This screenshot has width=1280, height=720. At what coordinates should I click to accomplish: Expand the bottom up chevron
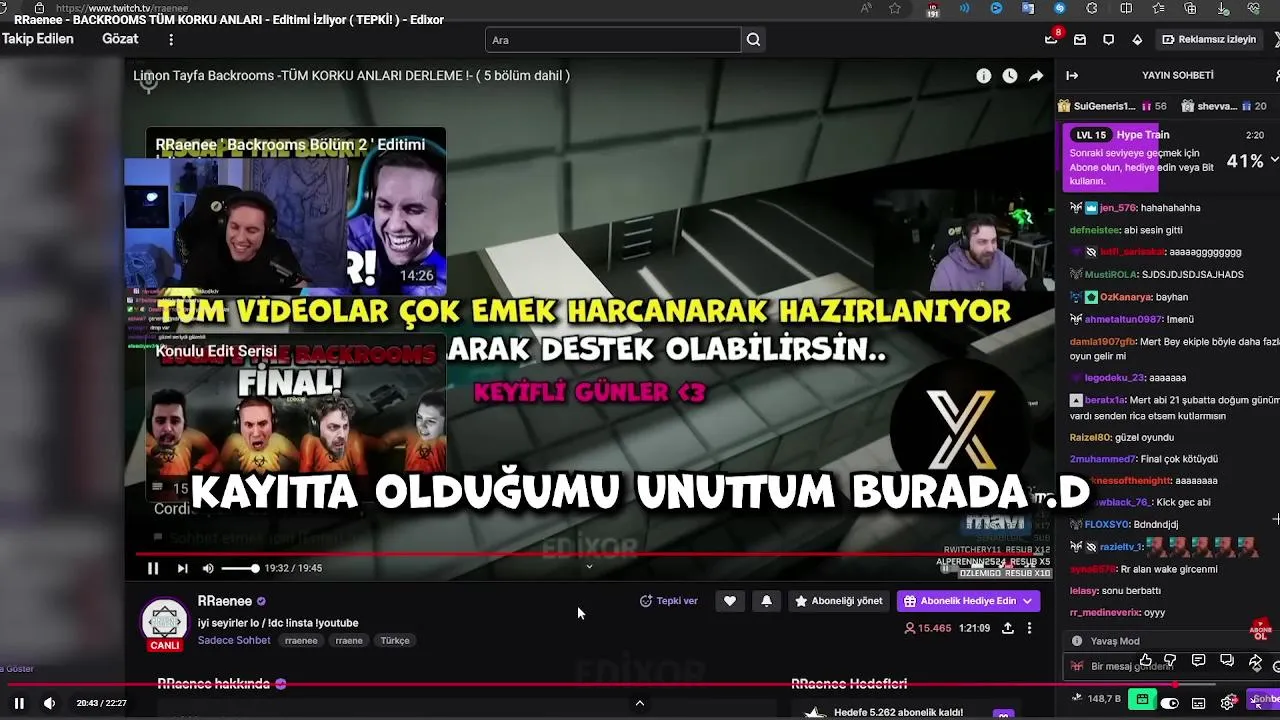coord(640,703)
